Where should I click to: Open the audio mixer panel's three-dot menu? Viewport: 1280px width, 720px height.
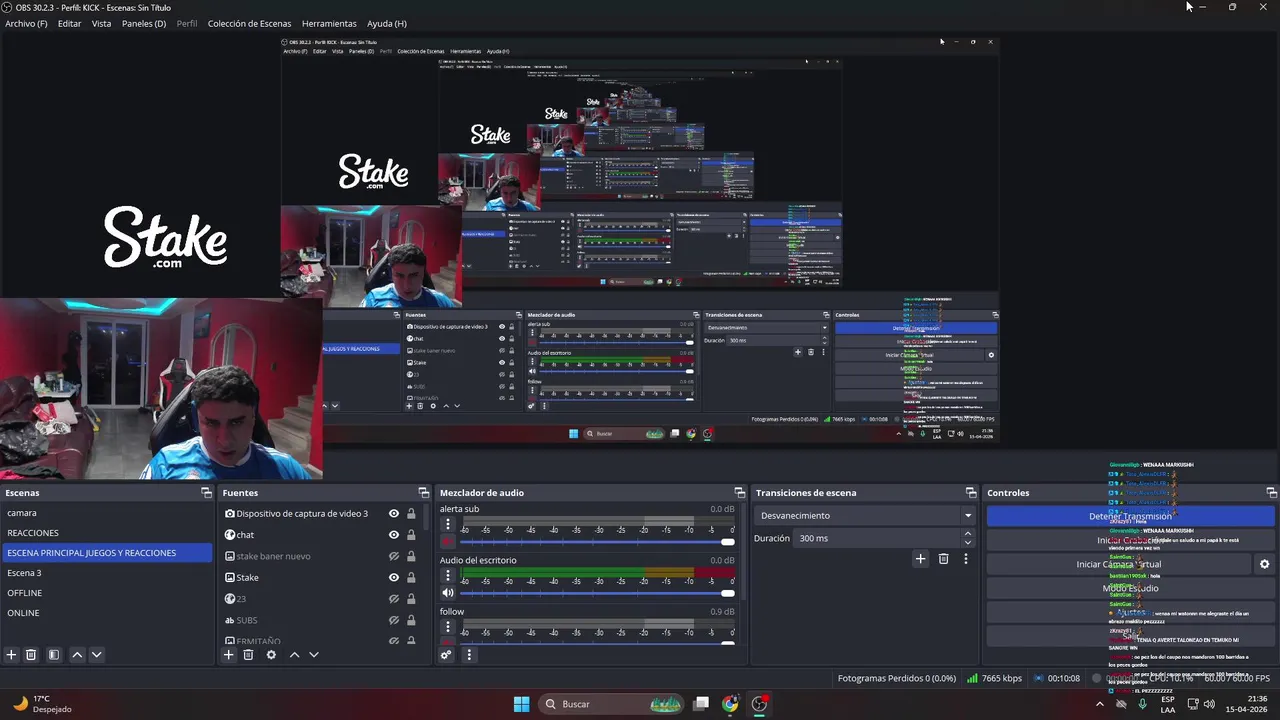[x=468, y=655]
